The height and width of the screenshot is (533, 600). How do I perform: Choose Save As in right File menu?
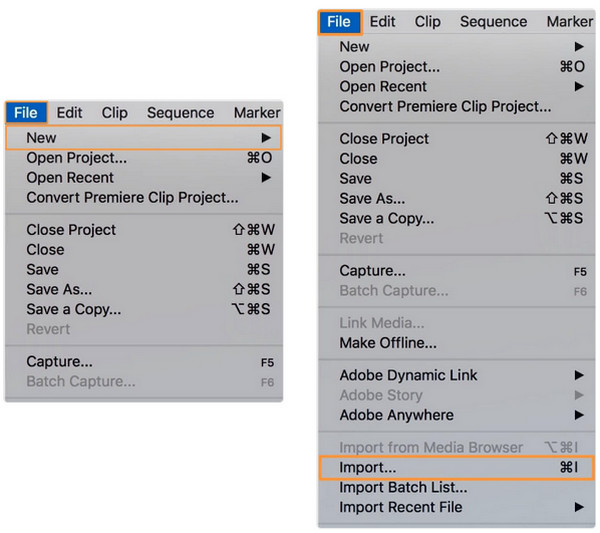457,198
